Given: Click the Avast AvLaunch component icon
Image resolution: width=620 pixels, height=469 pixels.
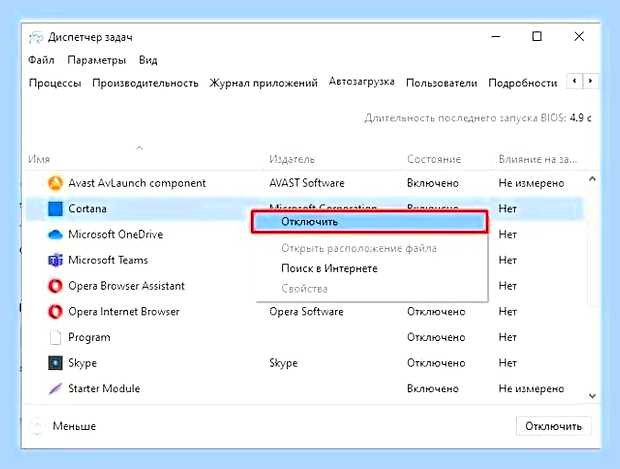Looking at the screenshot, I should click(55, 183).
